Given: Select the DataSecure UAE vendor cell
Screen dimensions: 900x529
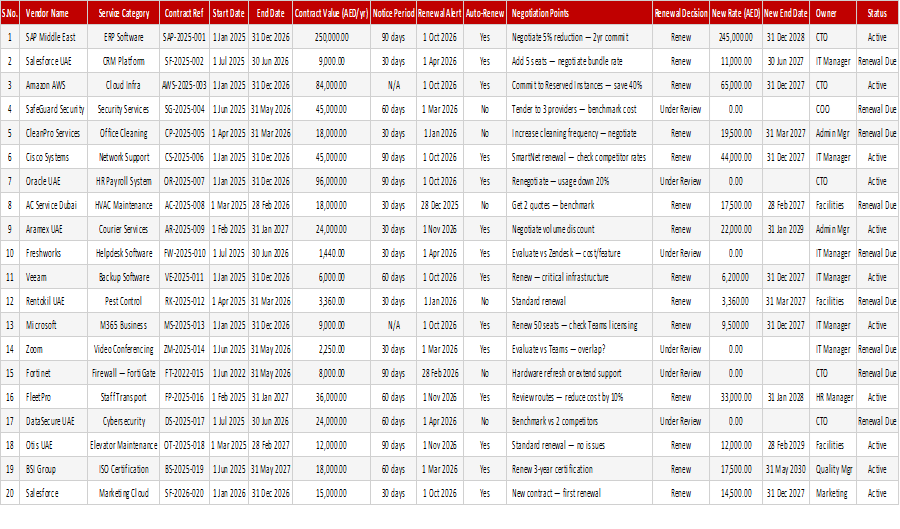Looking at the screenshot, I should 53,421.
